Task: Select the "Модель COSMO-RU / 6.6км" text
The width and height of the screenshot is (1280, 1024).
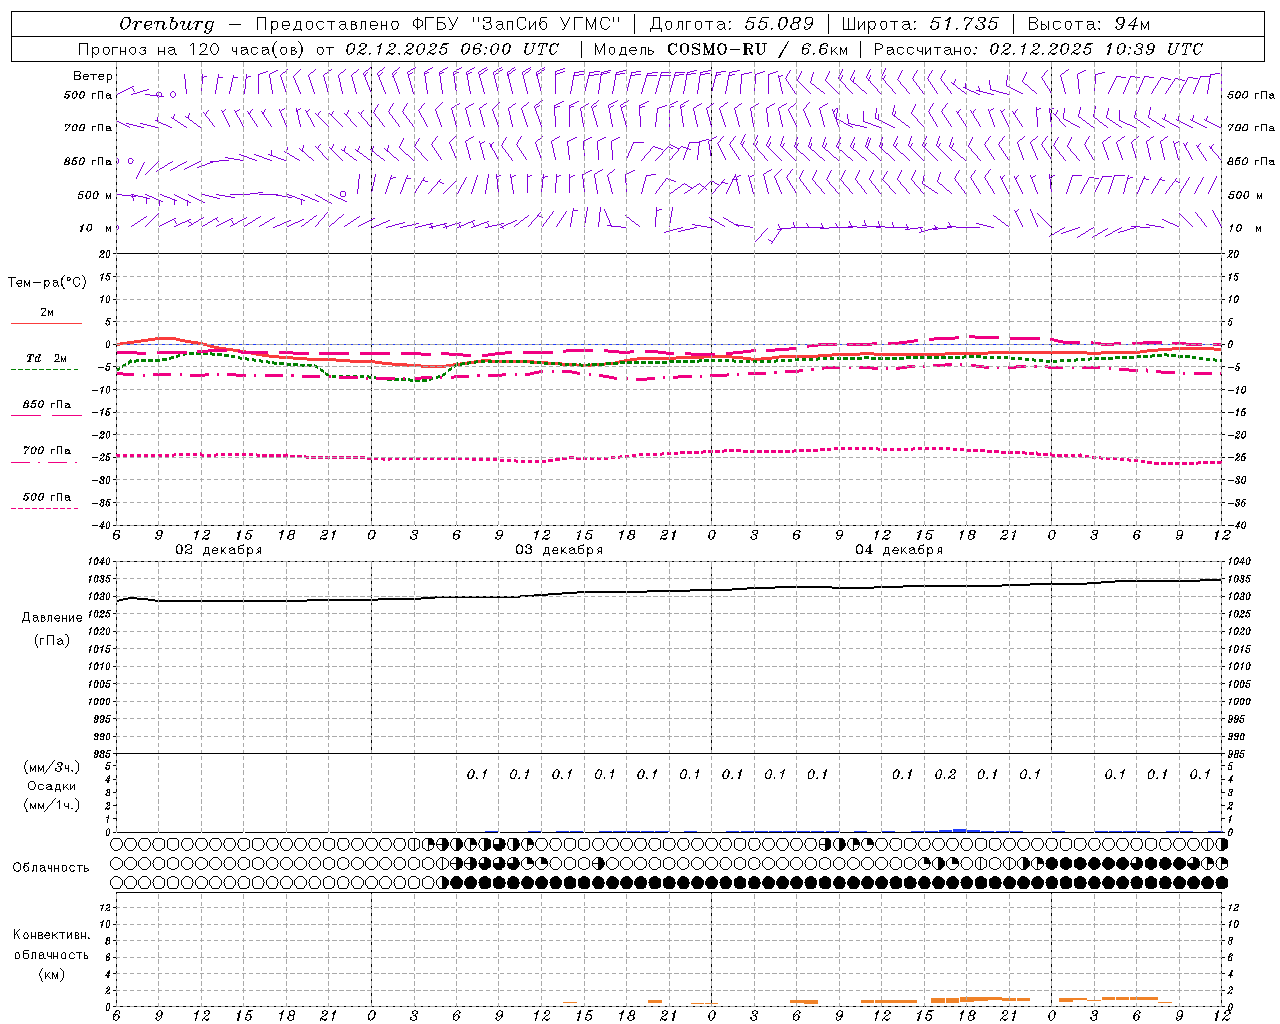Action: pos(720,49)
